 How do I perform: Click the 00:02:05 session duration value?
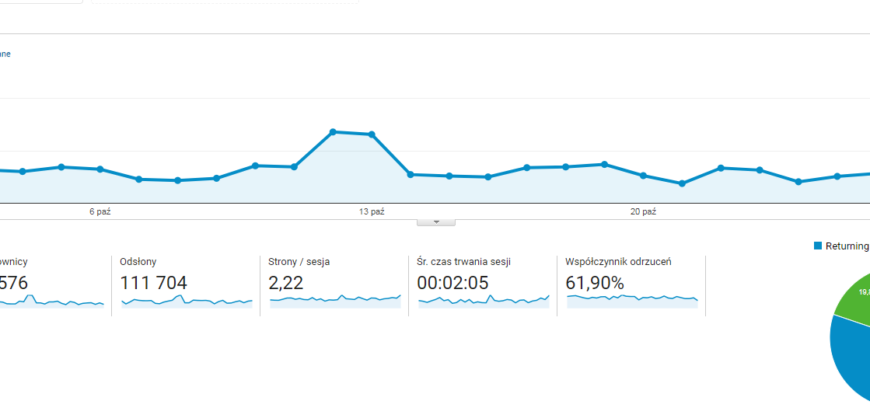453,283
